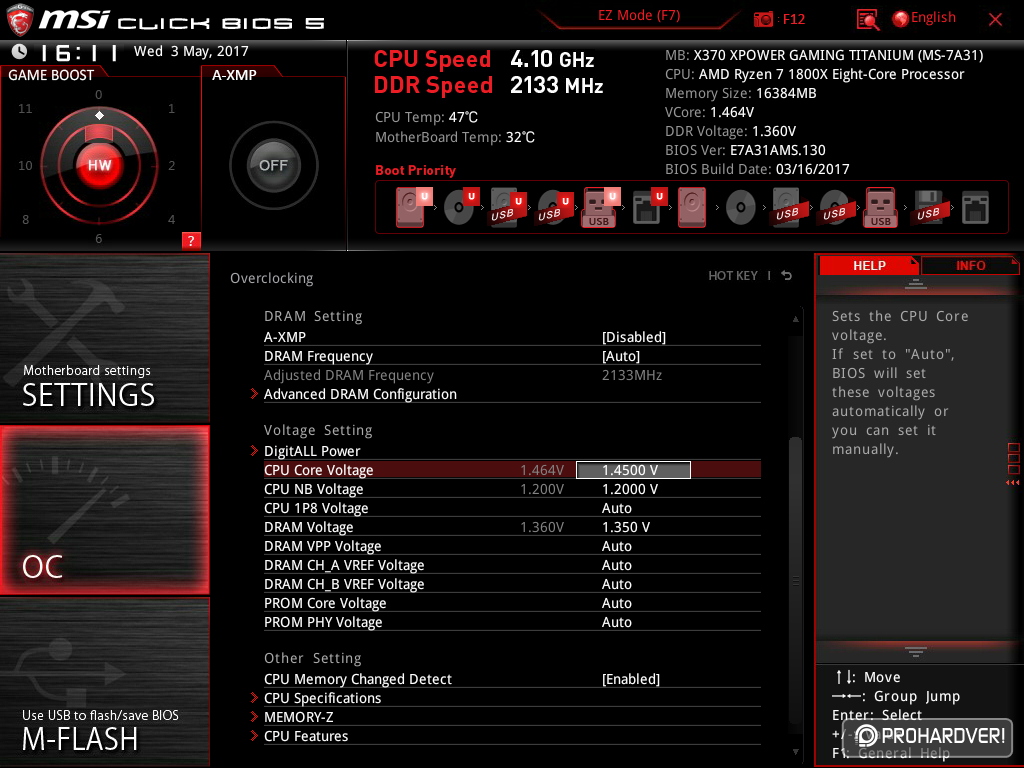Select the highlighted UEFI USB key boot icon
Viewport: 1024px width, 768px height.
tap(601, 207)
